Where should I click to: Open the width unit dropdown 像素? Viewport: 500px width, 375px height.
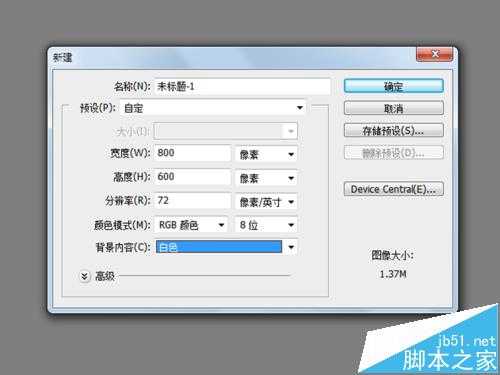266,154
